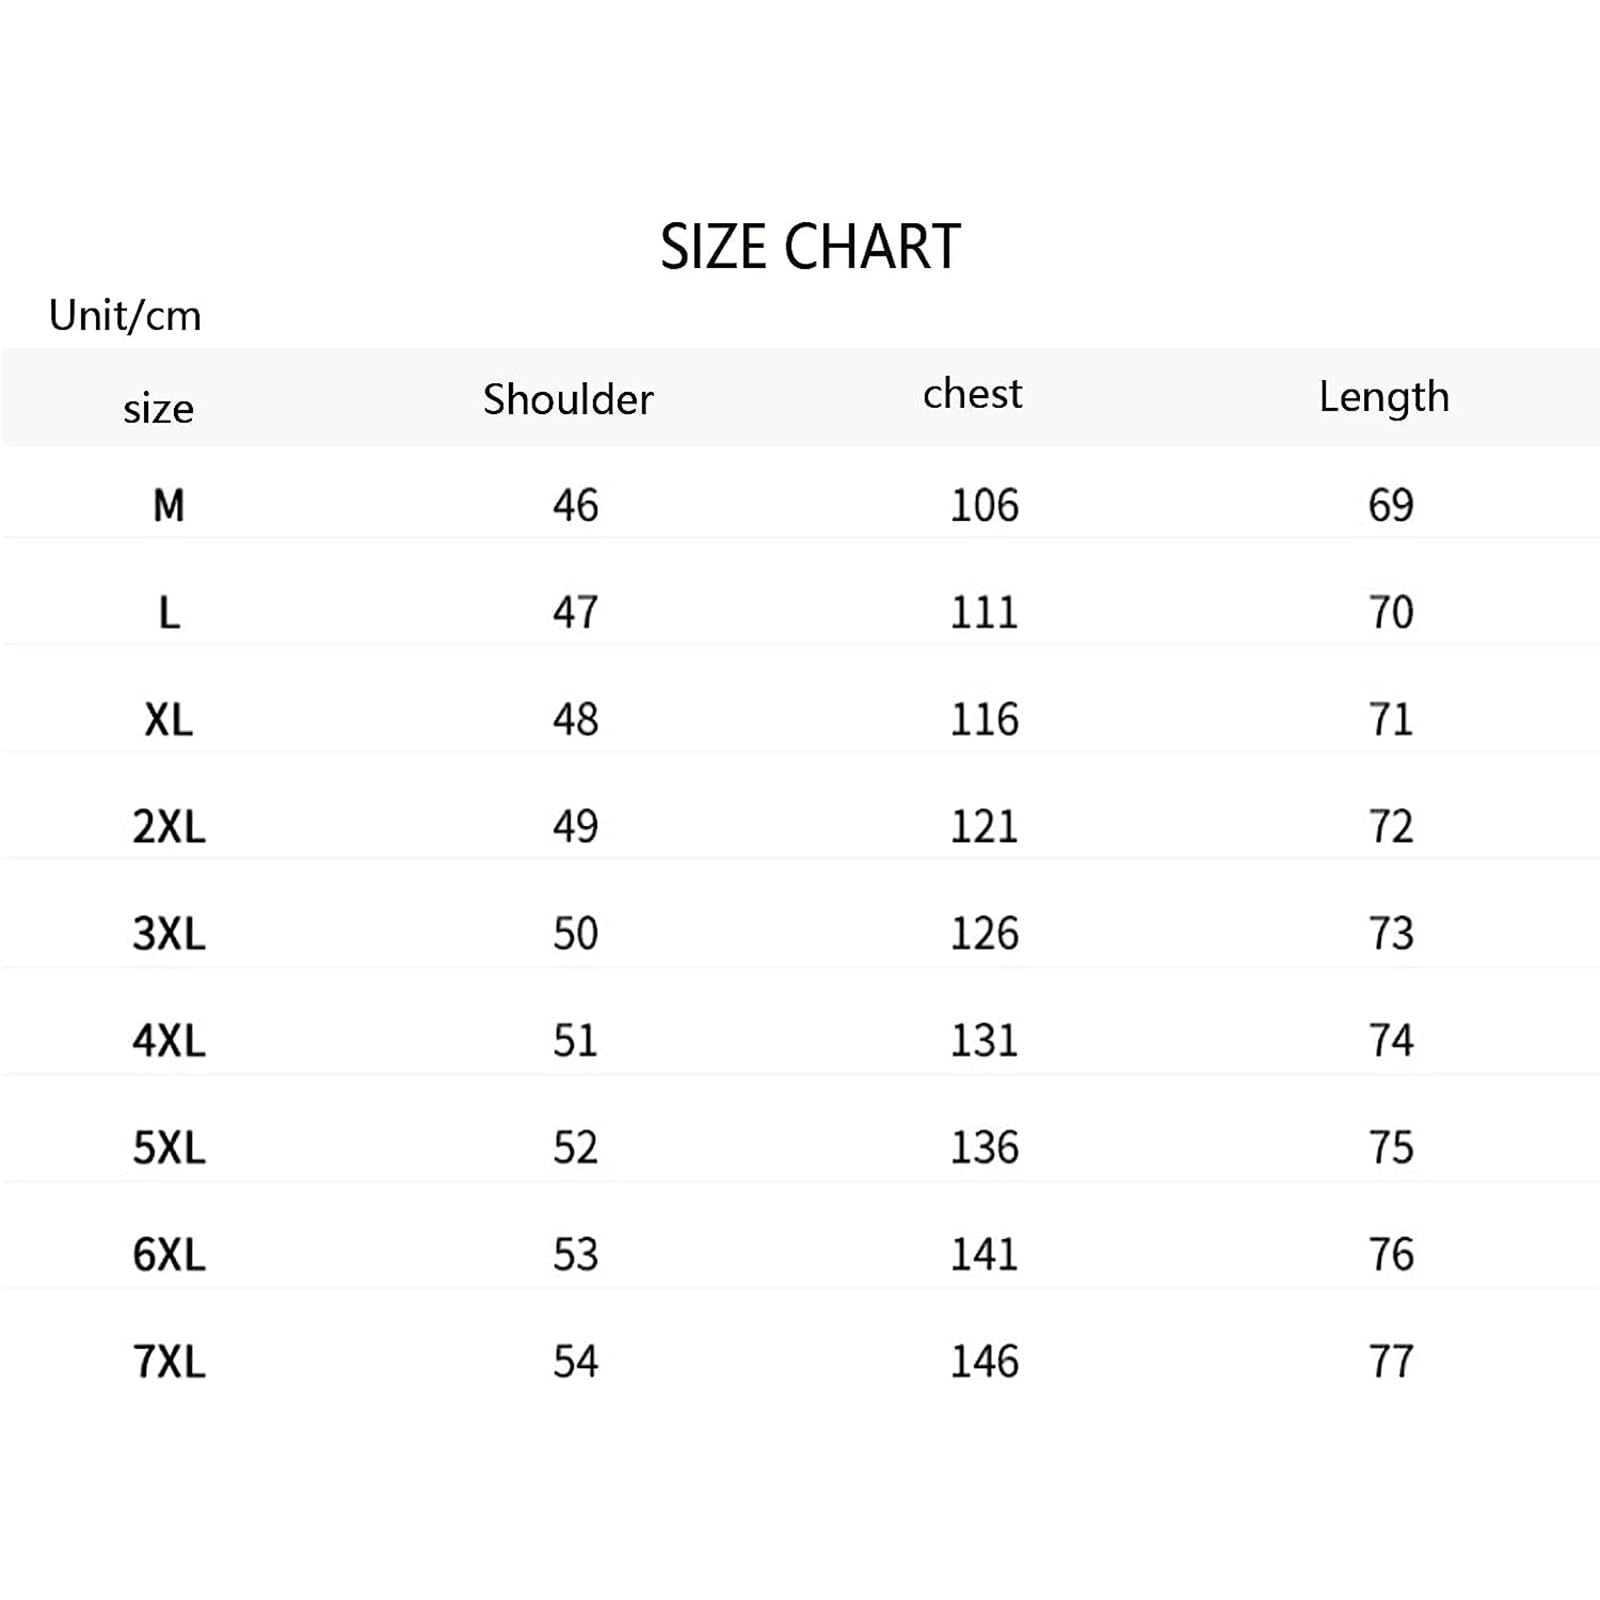Click the SIZE CHART title
1600x1600 pixels.
[x=810, y=247]
